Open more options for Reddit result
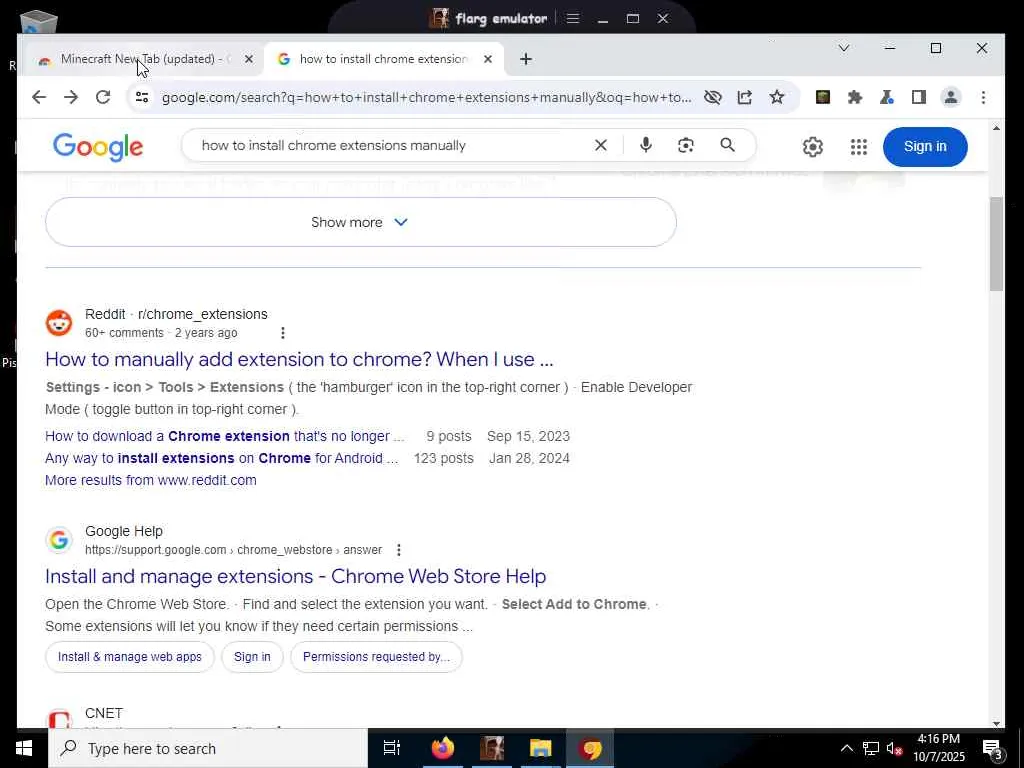Viewport: 1024px width, 768px height. tap(283, 333)
